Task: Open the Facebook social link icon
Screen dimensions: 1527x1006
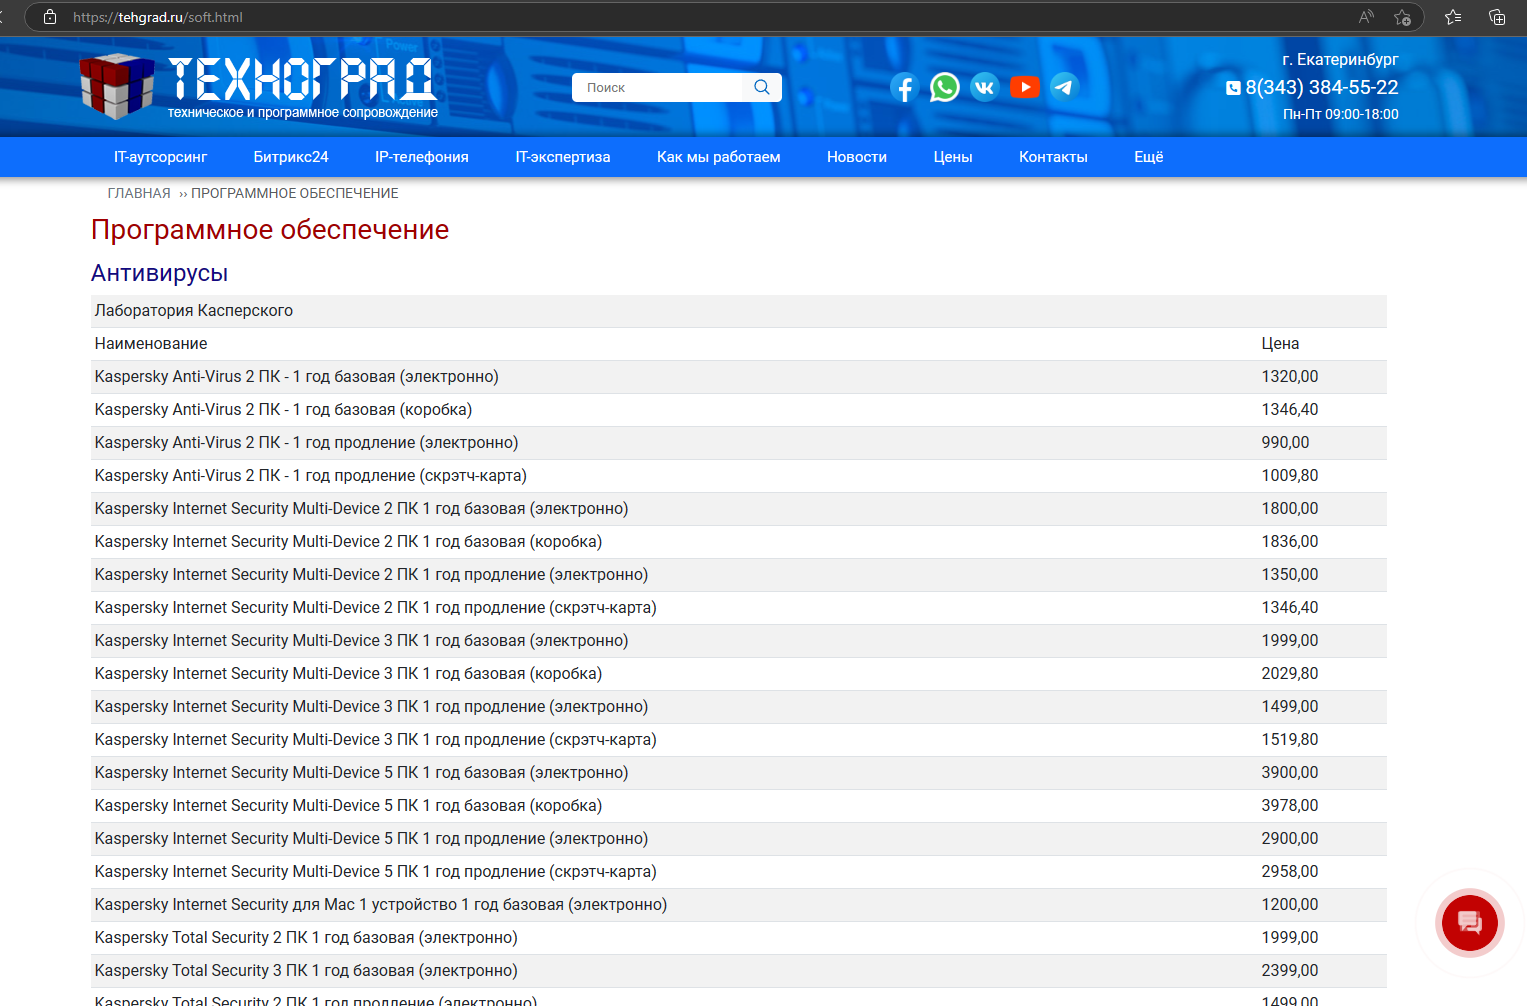Action: (904, 88)
